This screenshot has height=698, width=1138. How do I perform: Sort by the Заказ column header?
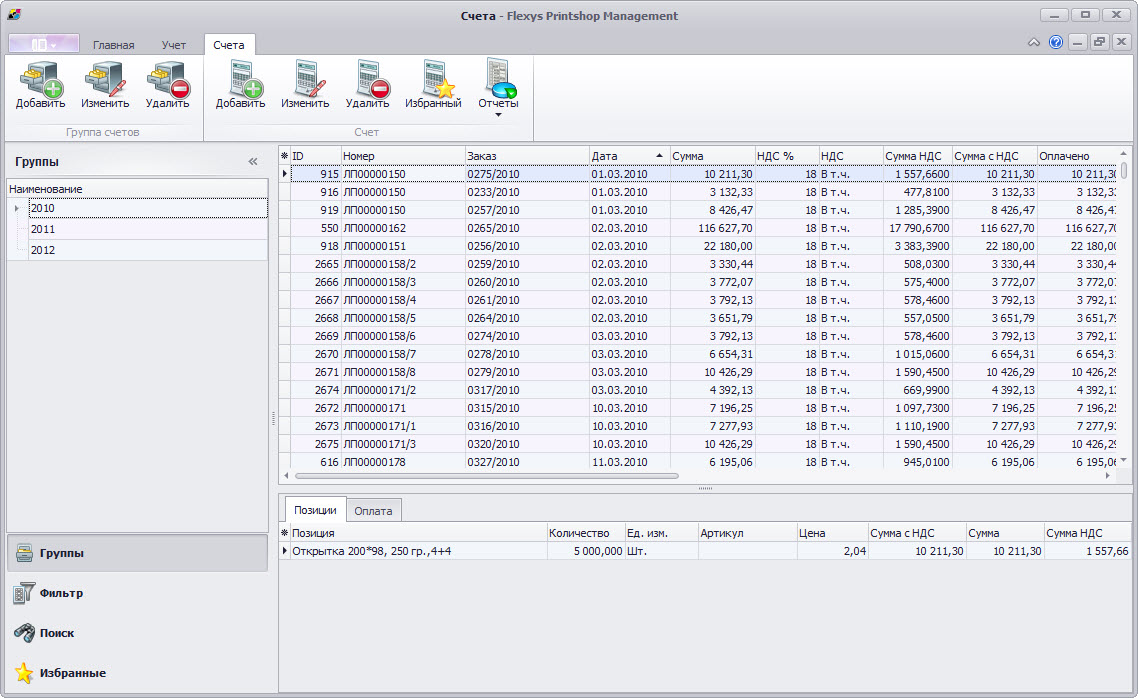pos(527,156)
